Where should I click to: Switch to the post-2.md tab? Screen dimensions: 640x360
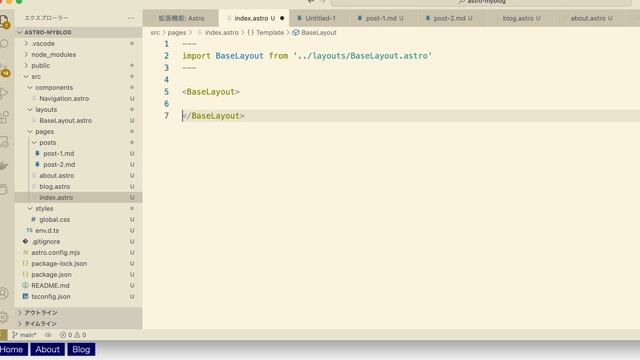tap(452, 18)
